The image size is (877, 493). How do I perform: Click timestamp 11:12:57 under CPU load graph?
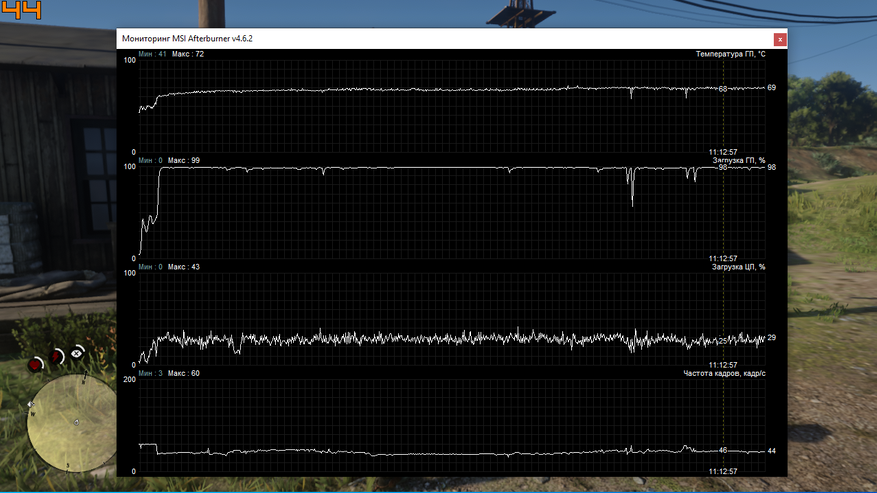[723, 365]
